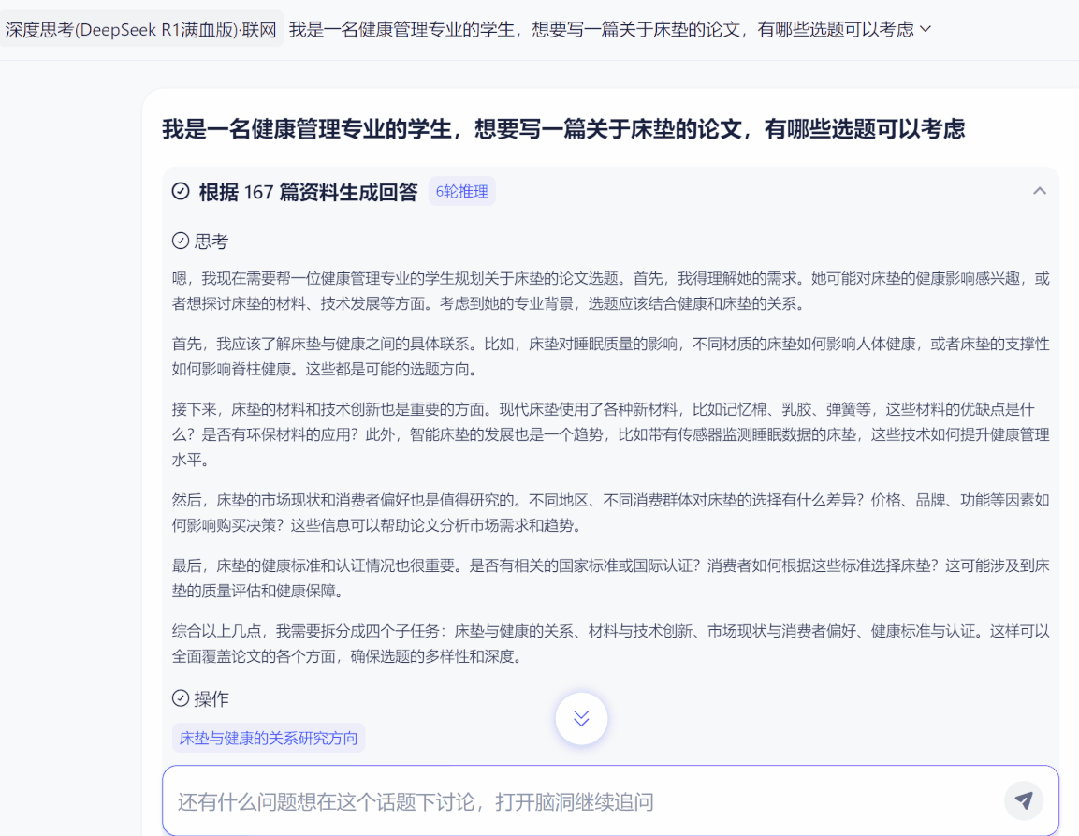The image size is (1079, 836).
Task: Open 床垫与健康的关系研究方向 search tag
Action: coord(268,738)
